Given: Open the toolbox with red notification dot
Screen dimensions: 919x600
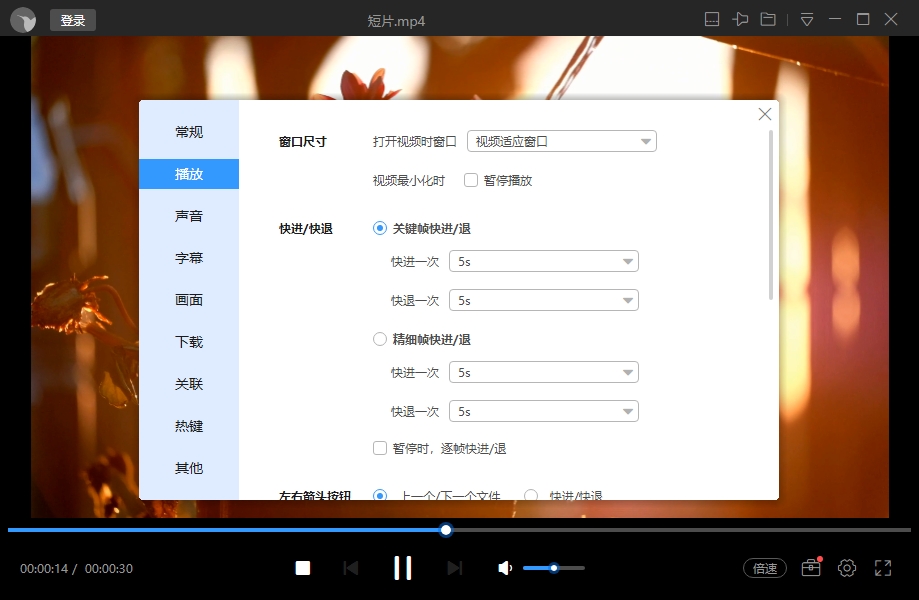Looking at the screenshot, I should click(810, 568).
